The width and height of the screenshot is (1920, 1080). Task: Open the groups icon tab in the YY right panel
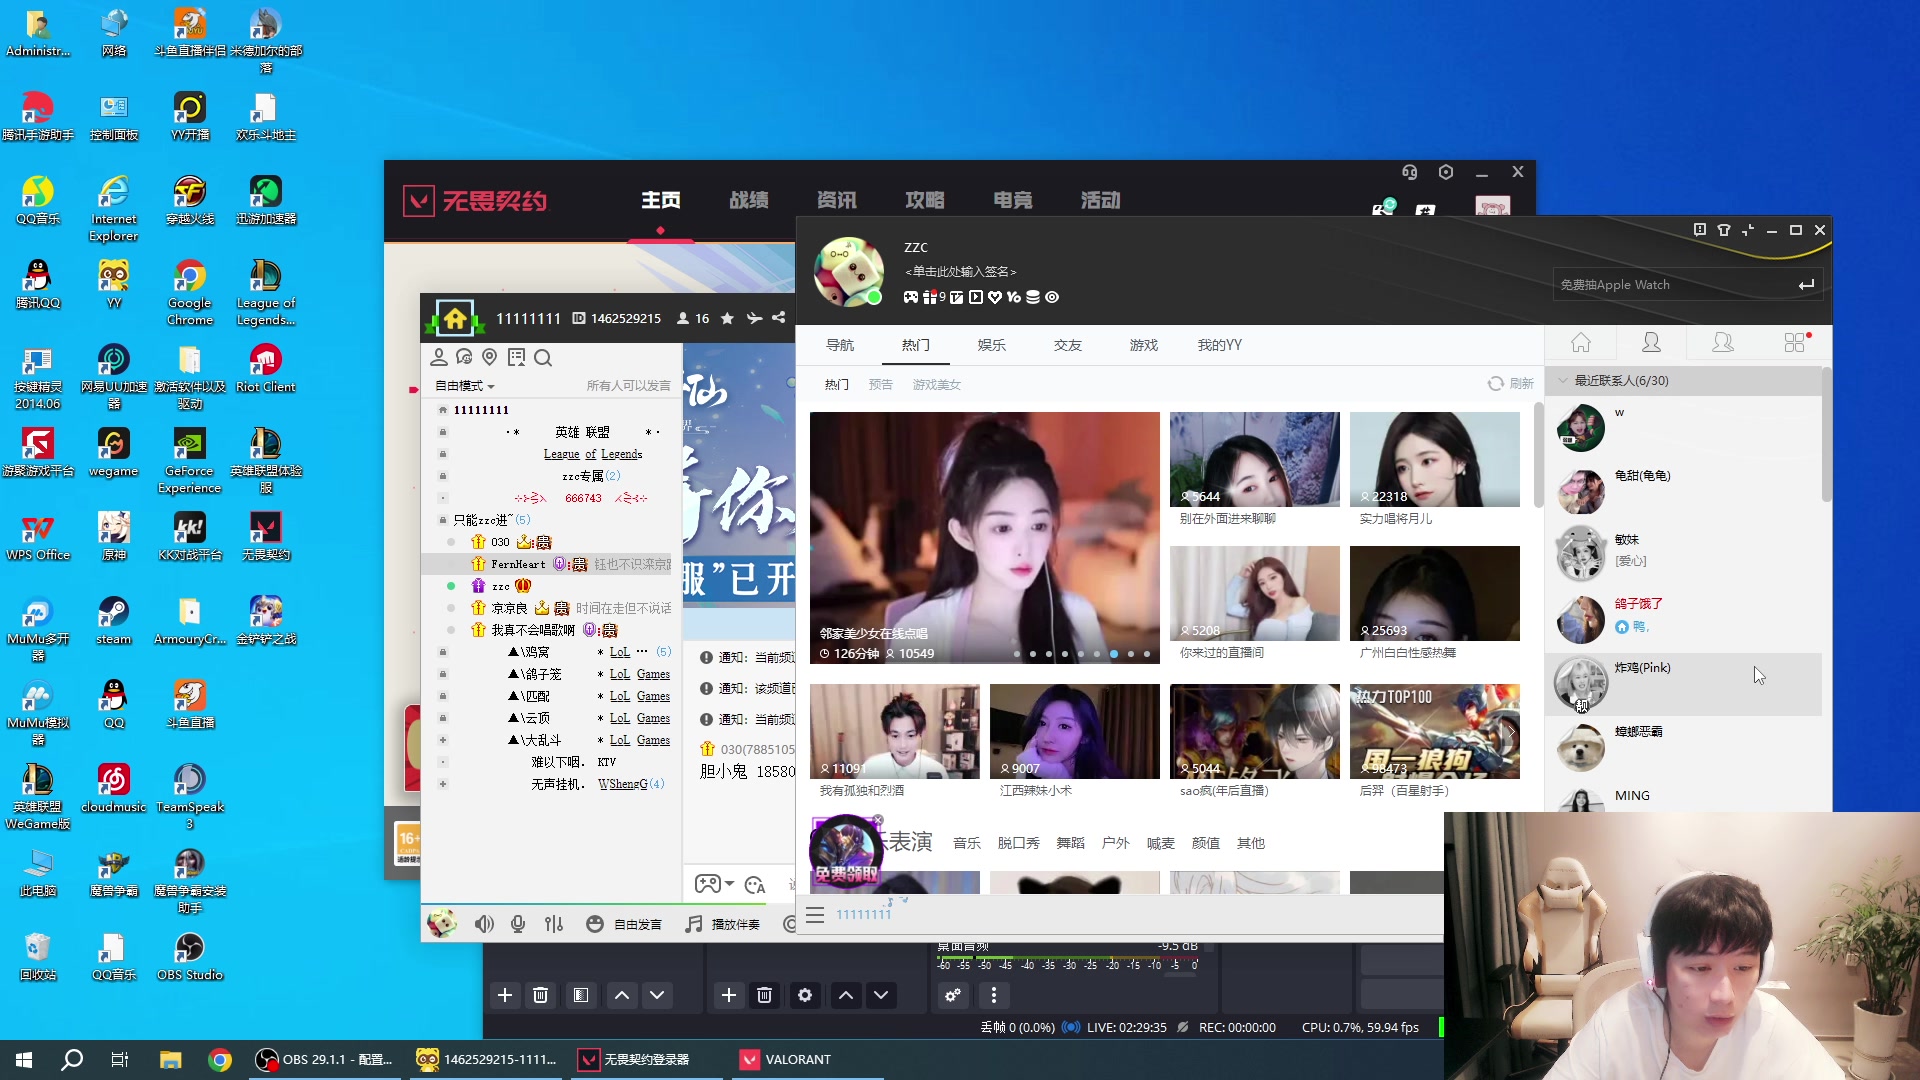tap(1723, 343)
